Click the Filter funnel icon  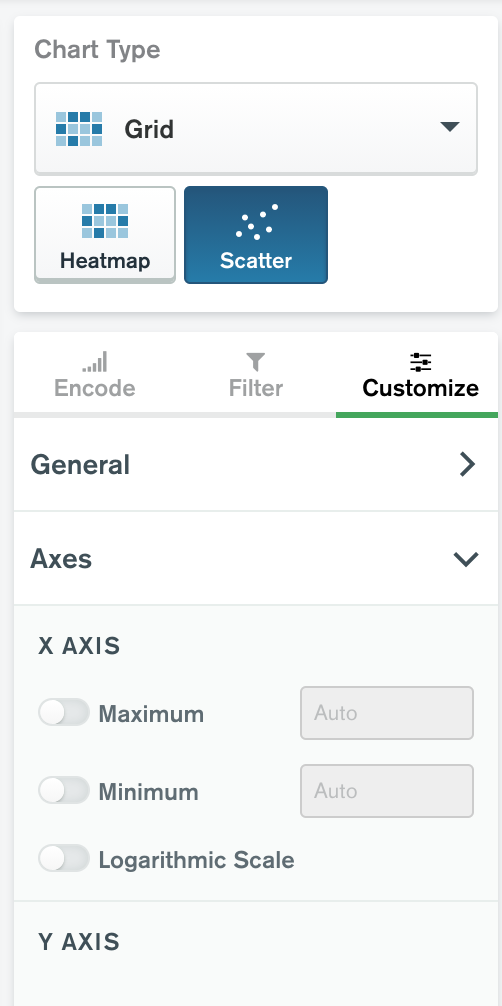[255, 362]
